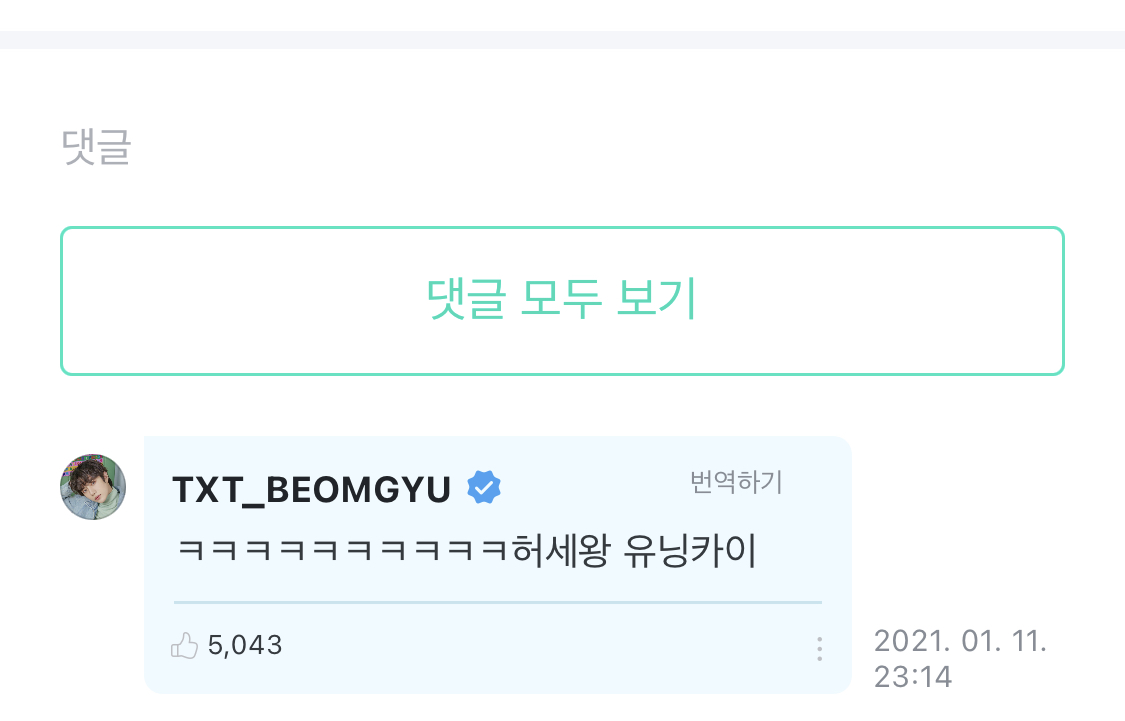Click the gray separator bar at top

(562, 39)
